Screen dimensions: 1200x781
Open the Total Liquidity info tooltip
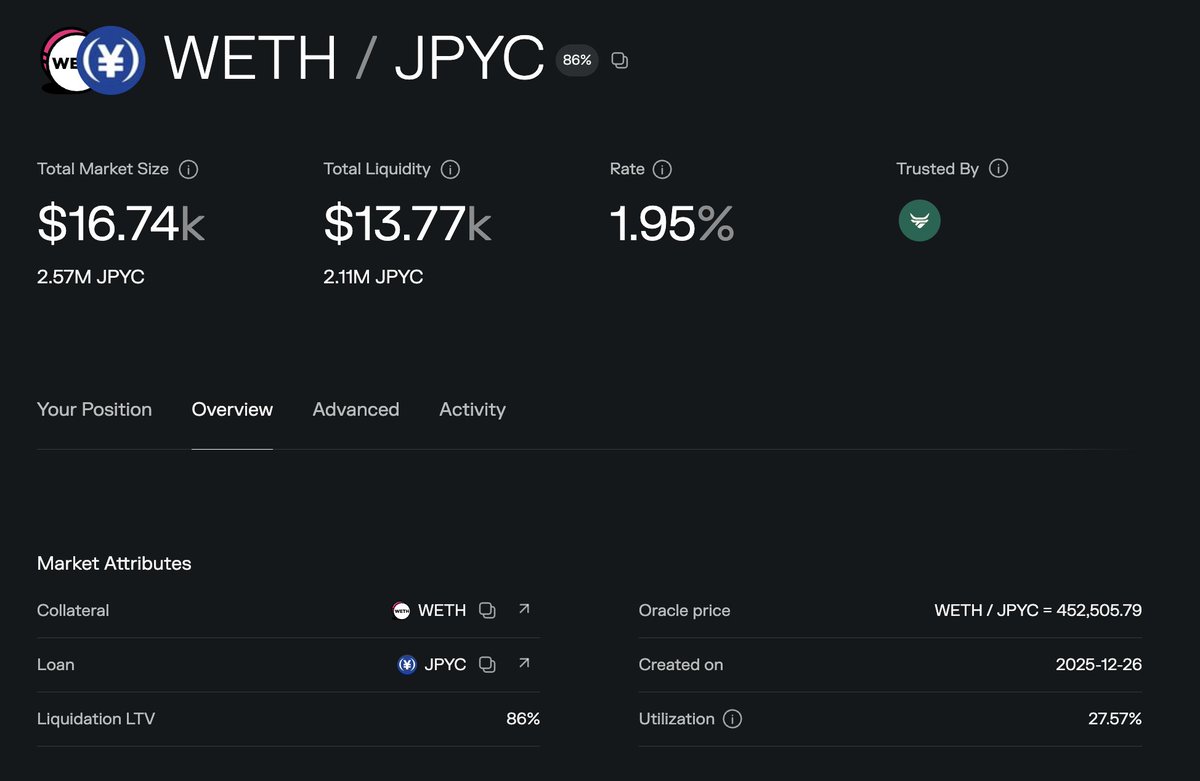click(x=450, y=169)
